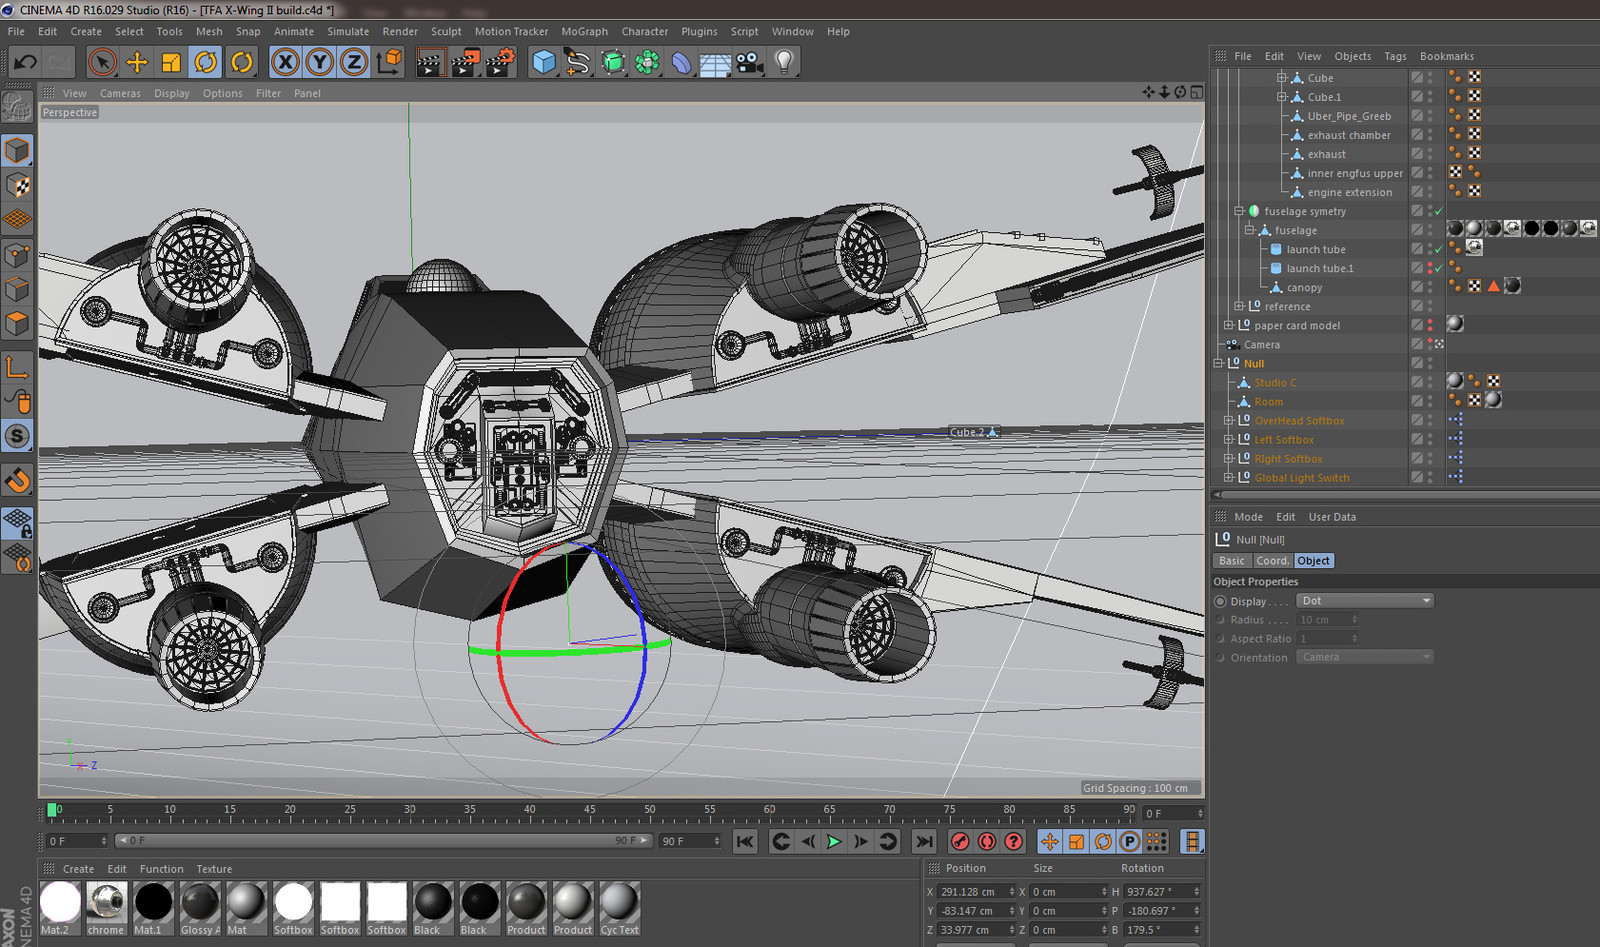Image resolution: width=1600 pixels, height=947 pixels.
Task: Select the Mat.2 white material swatch
Action: (60, 908)
